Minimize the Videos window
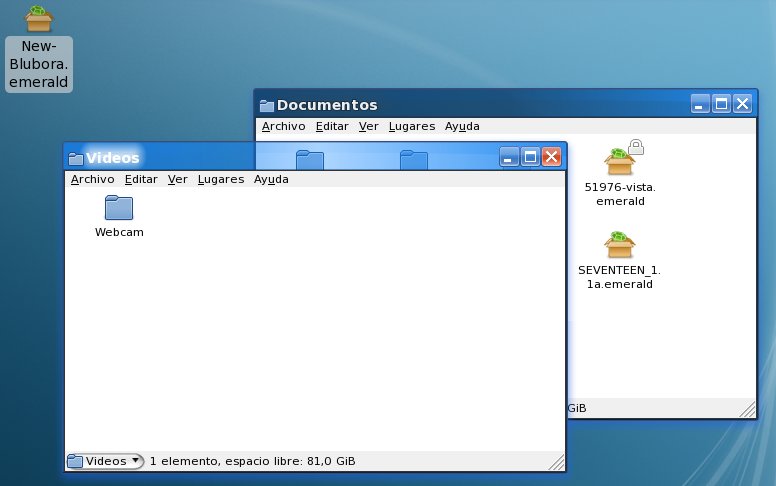The width and height of the screenshot is (776, 486). [509, 157]
